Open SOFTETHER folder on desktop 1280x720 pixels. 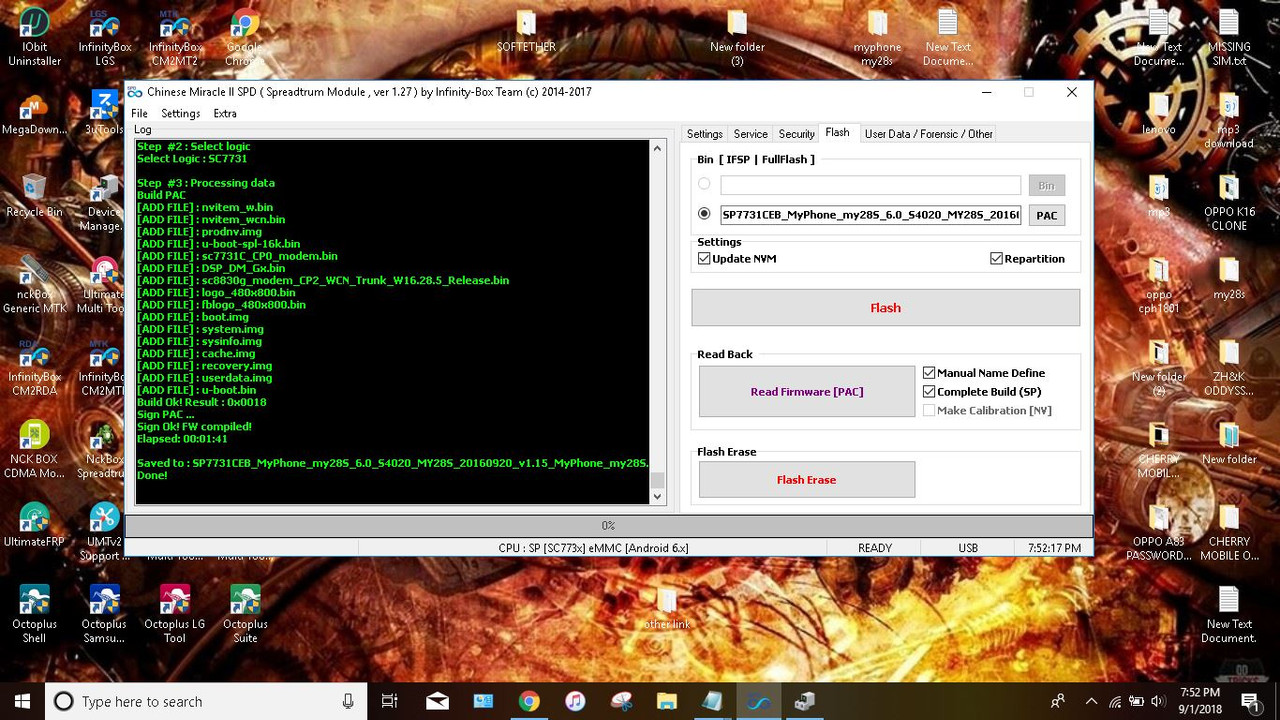(x=526, y=30)
